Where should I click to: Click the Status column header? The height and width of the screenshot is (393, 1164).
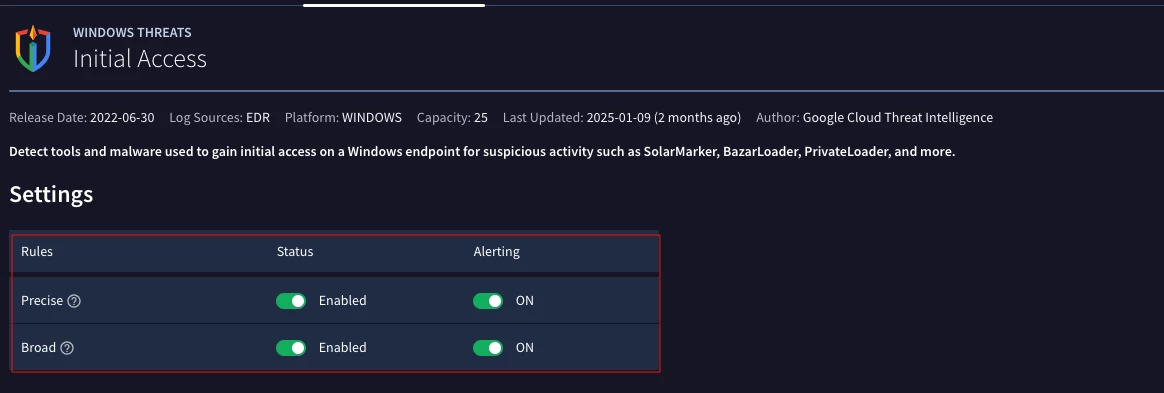(x=295, y=251)
